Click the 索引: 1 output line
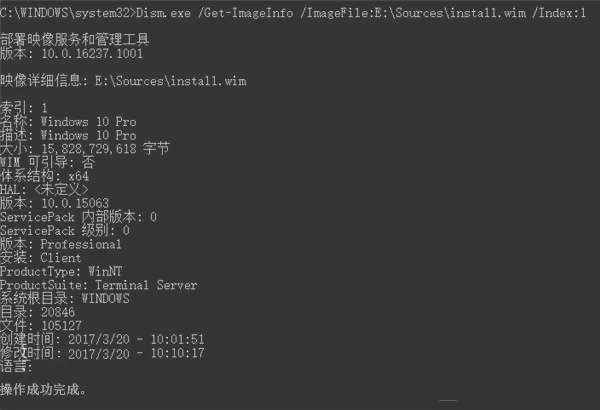Image resolution: width=600 pixels, height=410 pixels. tap(24, 108)
